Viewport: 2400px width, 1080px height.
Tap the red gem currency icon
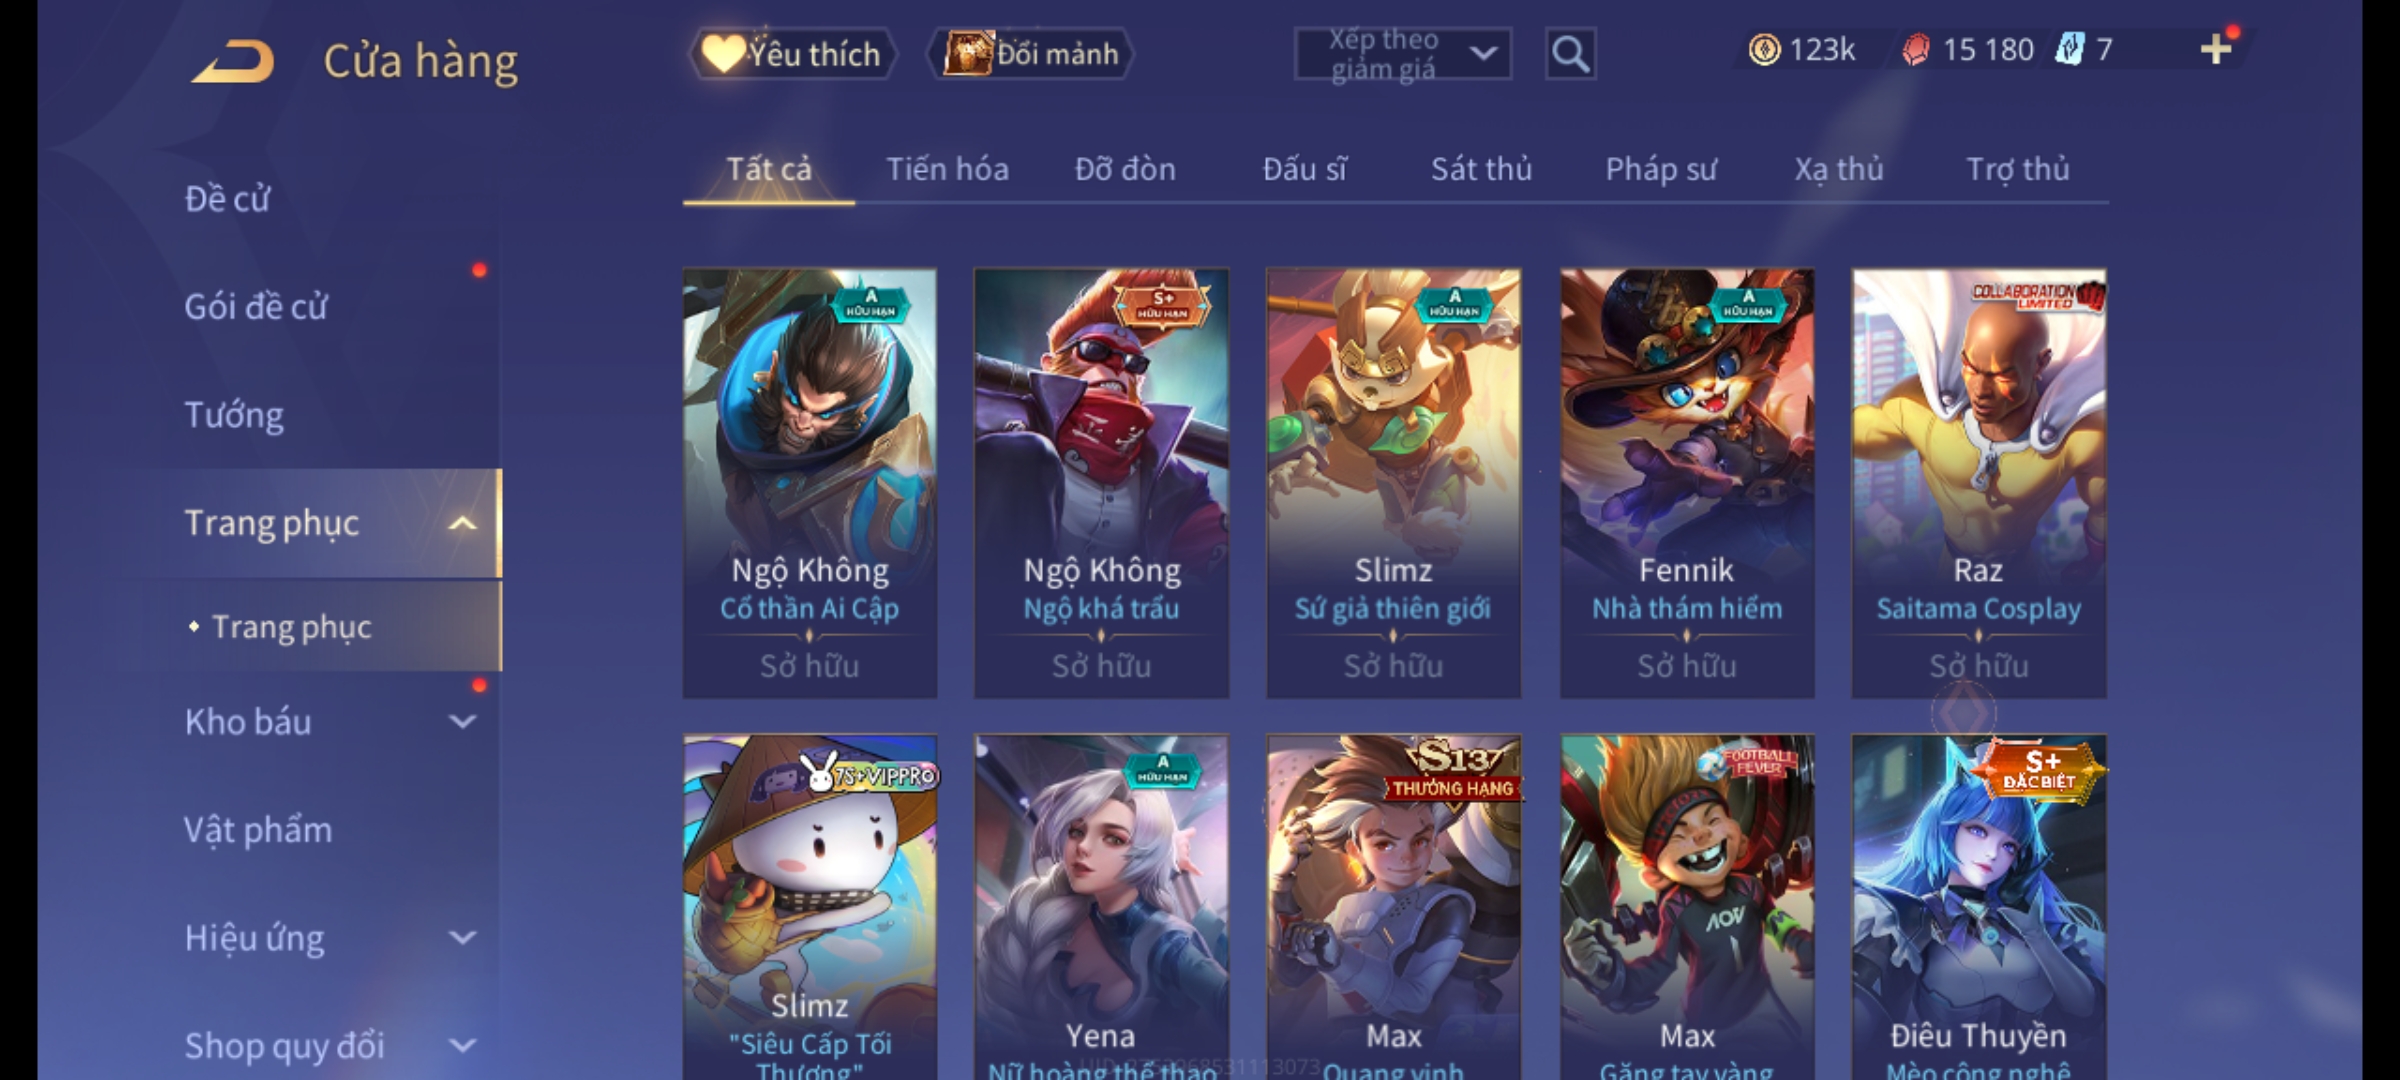click(1915, 50)
